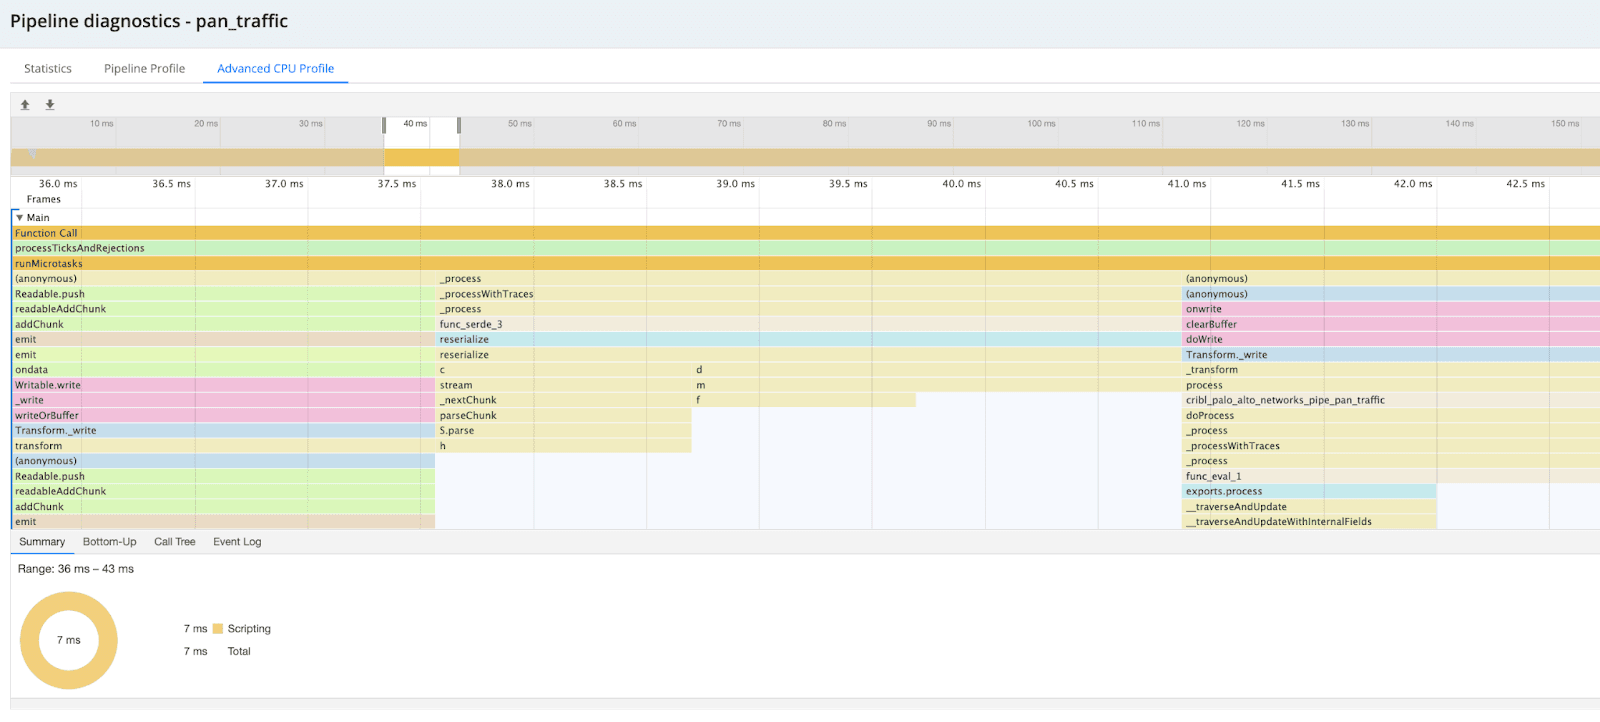The width and height of the screenshot is (1600, 722).
Task: Click the save profile download arrow icon
Action: tap(50, 105)
